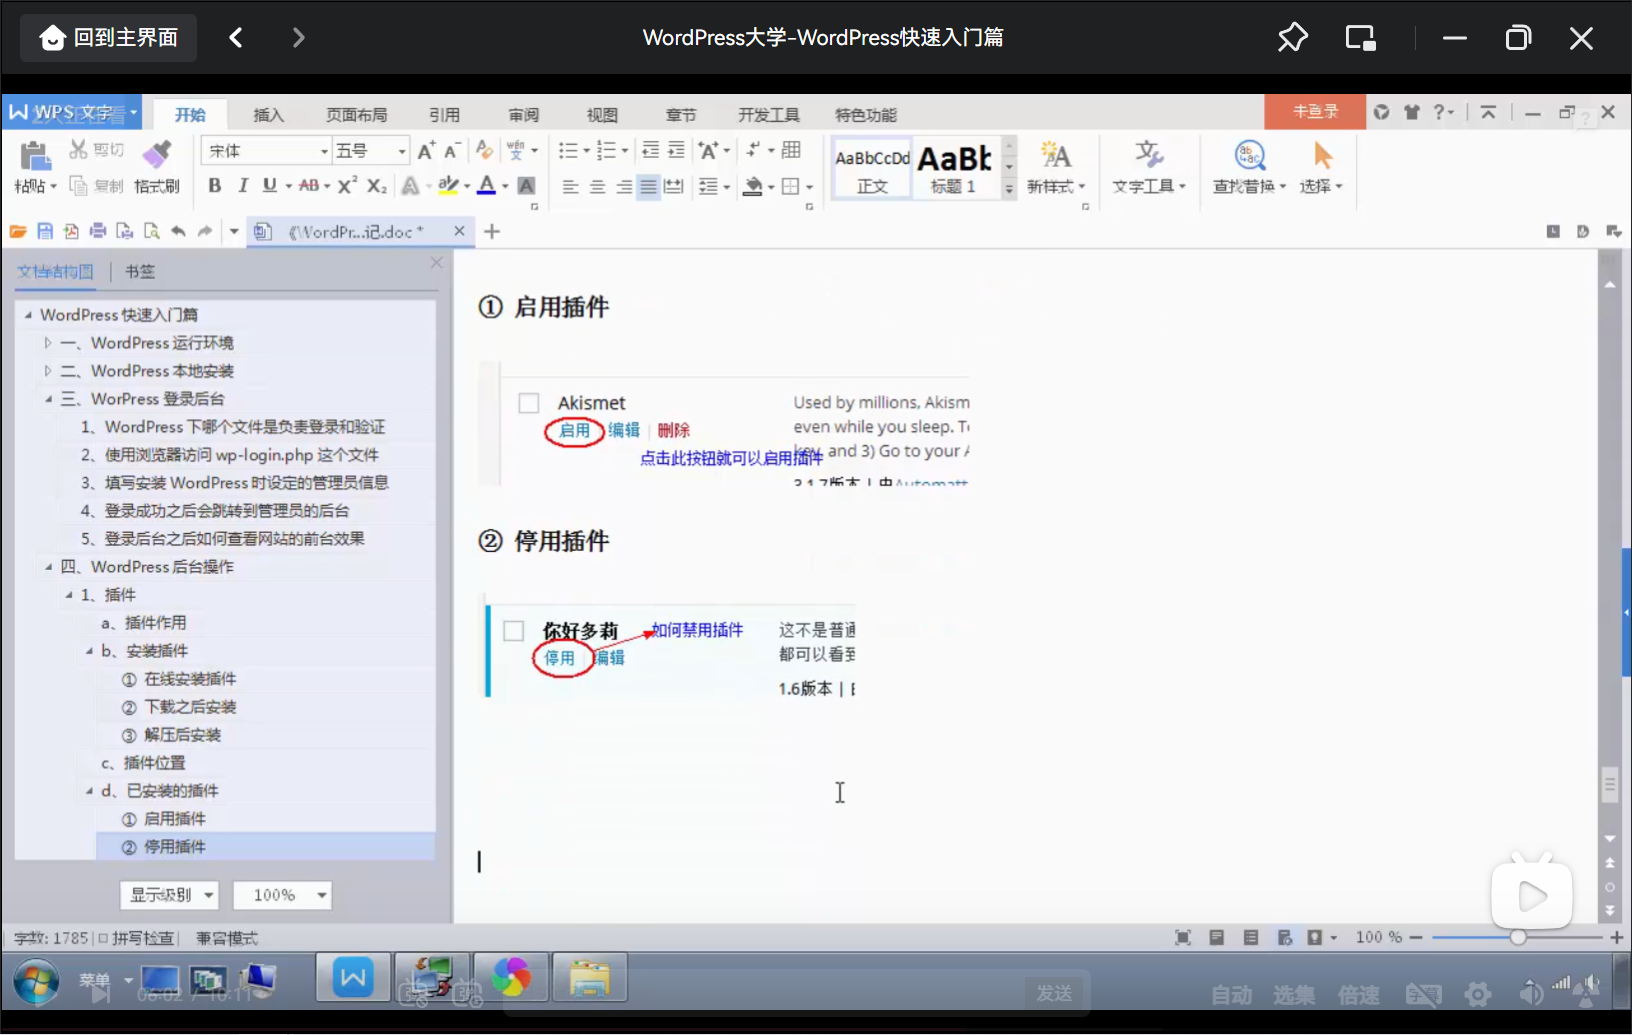The width and height of the screenshot is (1632, 1035).
Task: Click the 回到主界面 button
Action: click(x=108, y=38)
